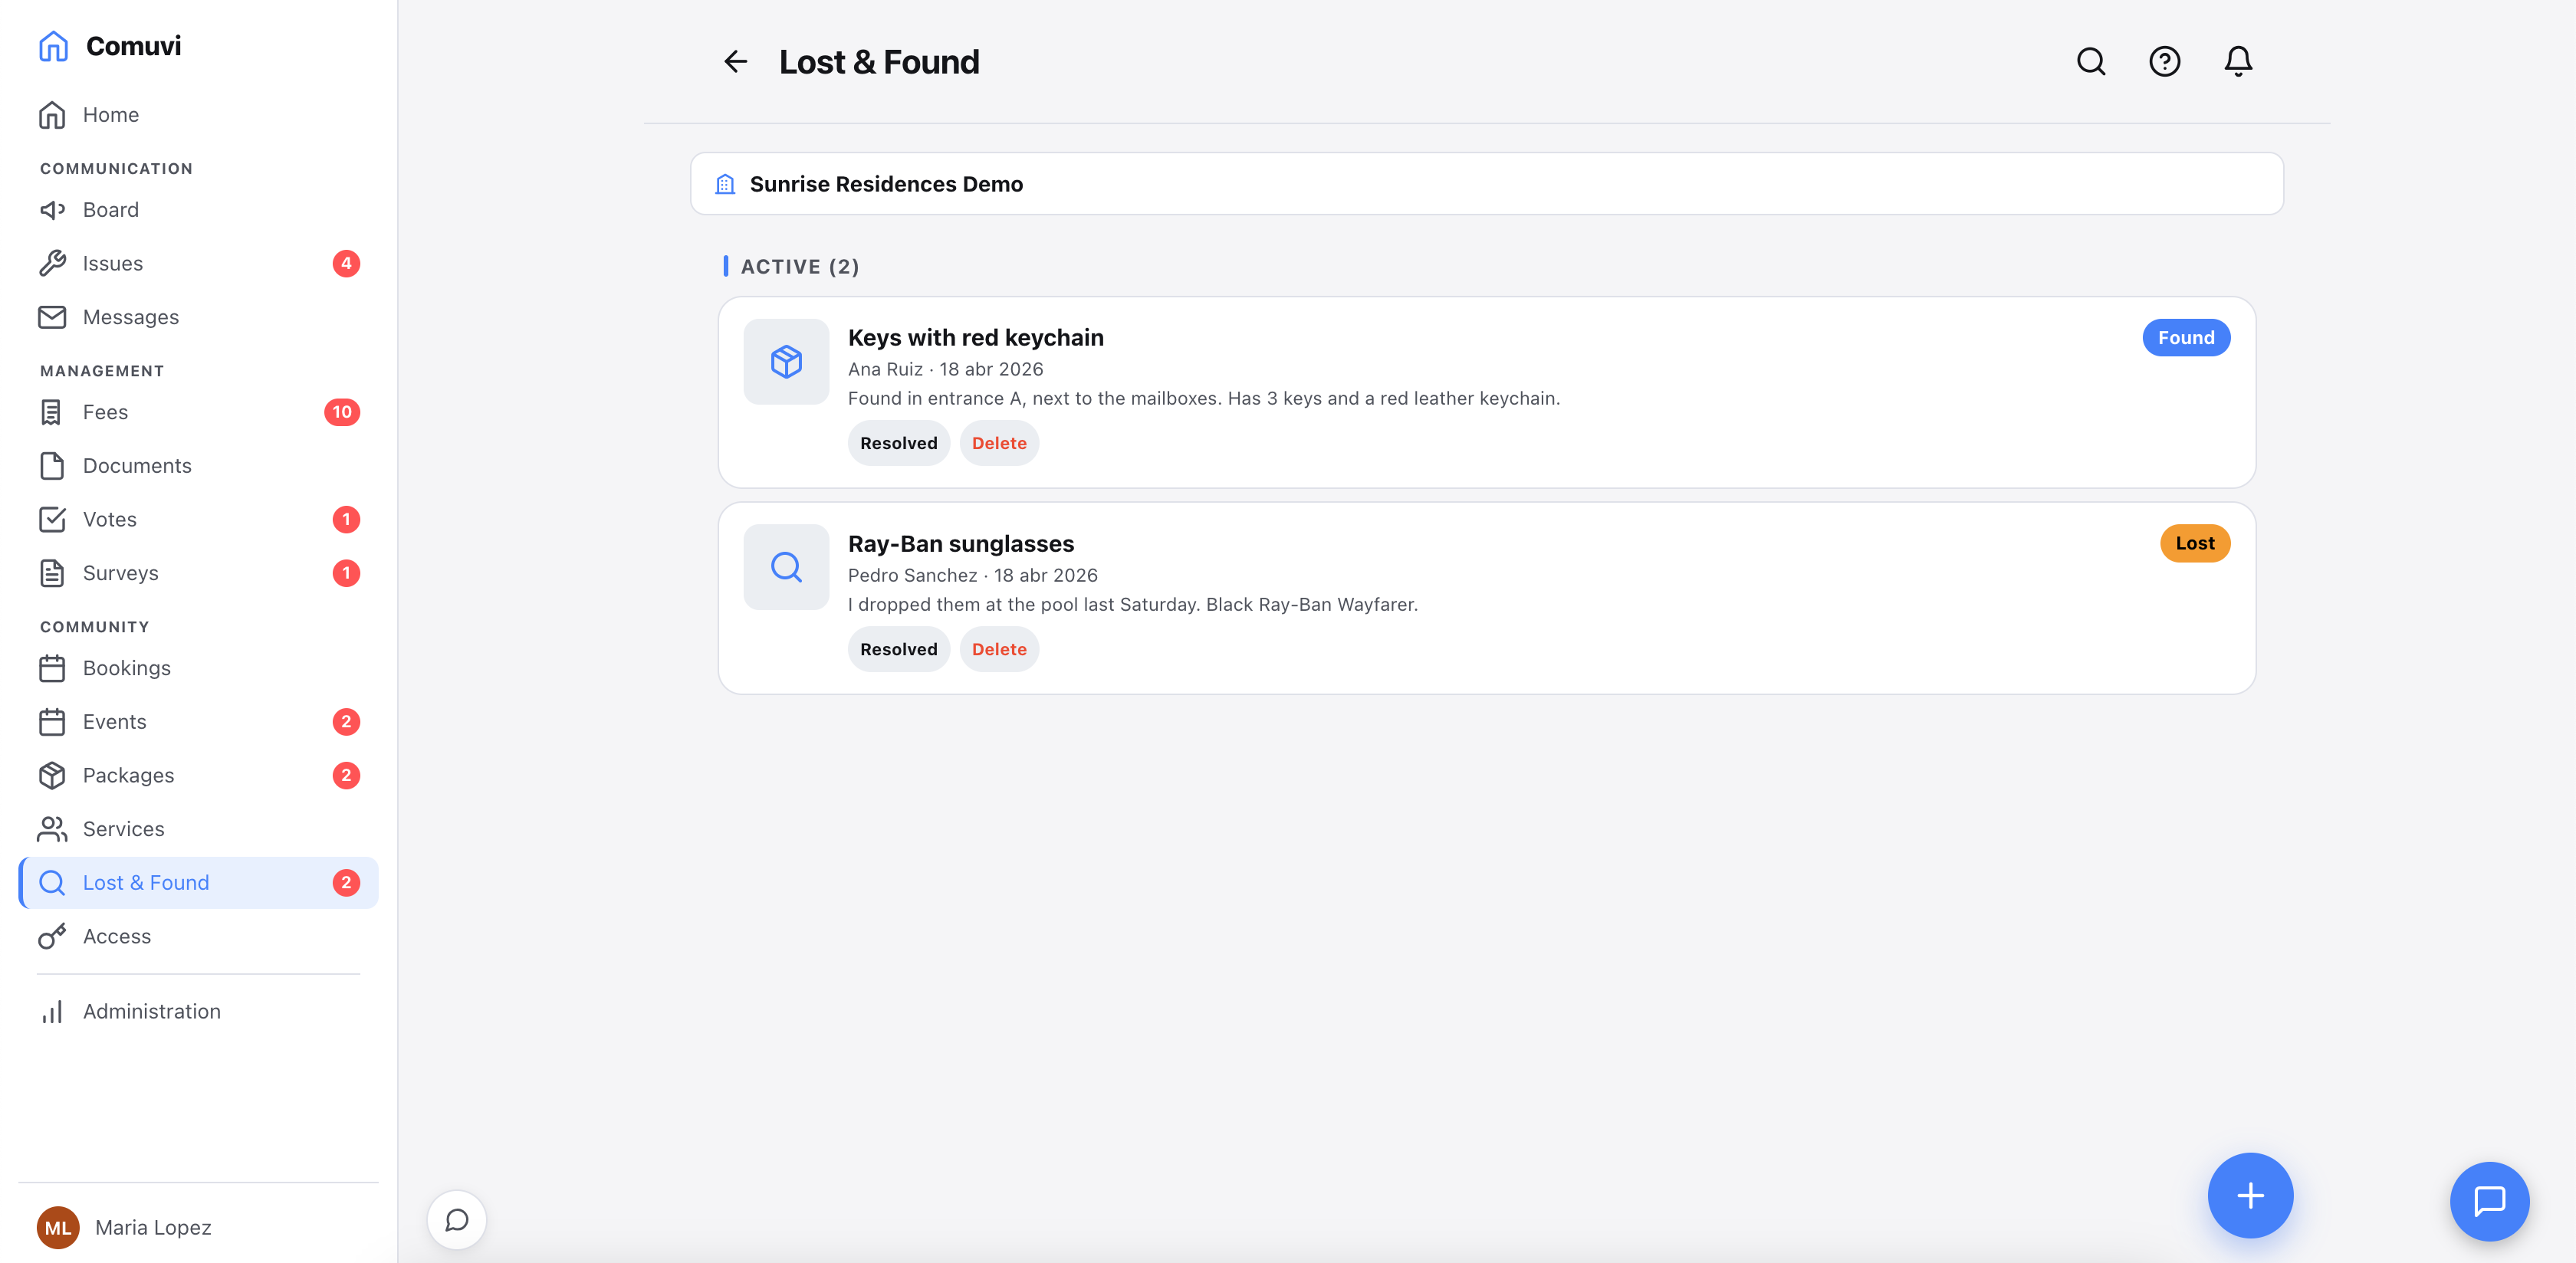This screenshot has width=2576, height=1263.
Task: Delete the Ray-Ban sunglasses item
Action: tap(999, 649)
